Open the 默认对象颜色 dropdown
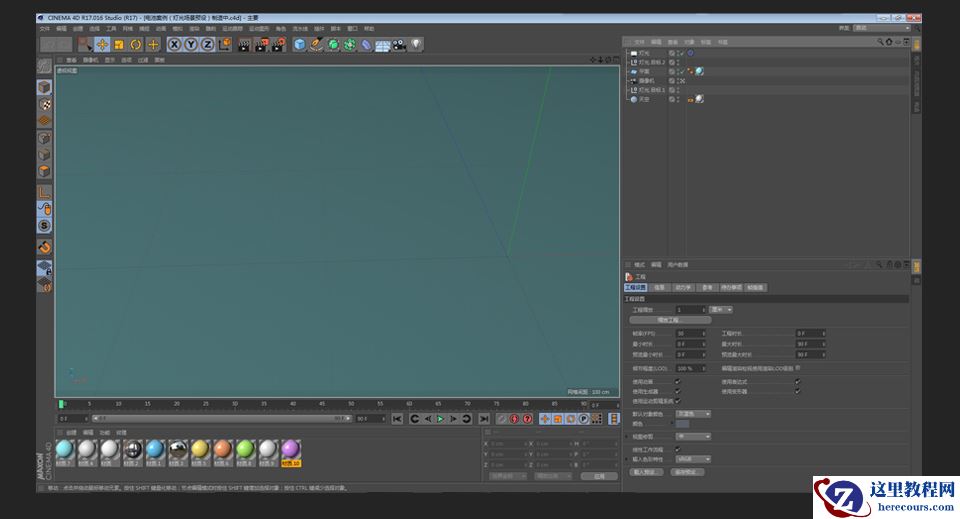960x519 pixels. [693, 413]
